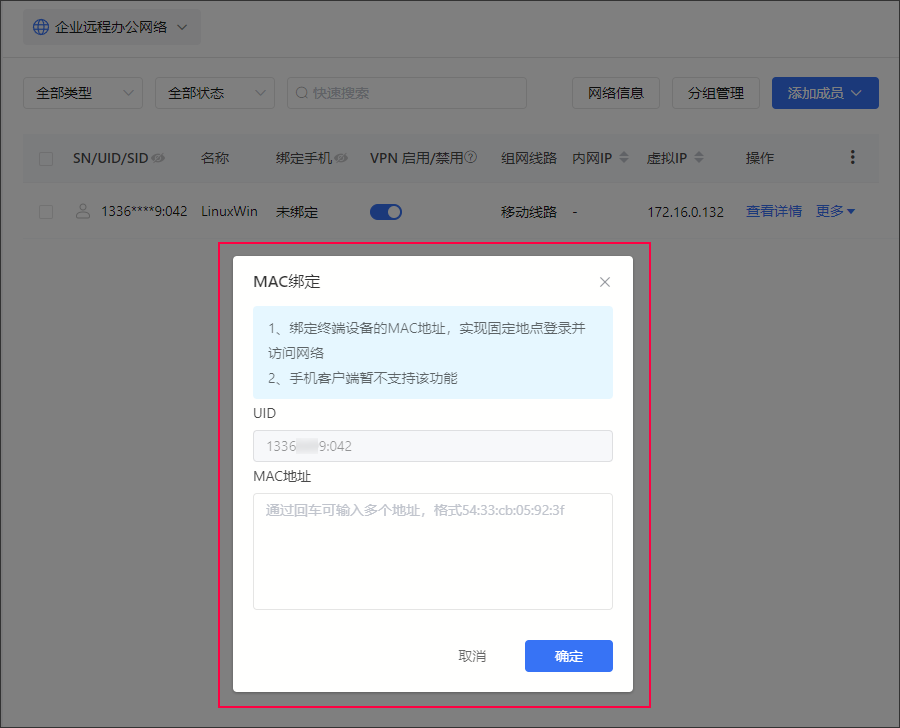900x728 pixels.
Task: Open the three-dot column options menu
Action: tap(853, 157)
